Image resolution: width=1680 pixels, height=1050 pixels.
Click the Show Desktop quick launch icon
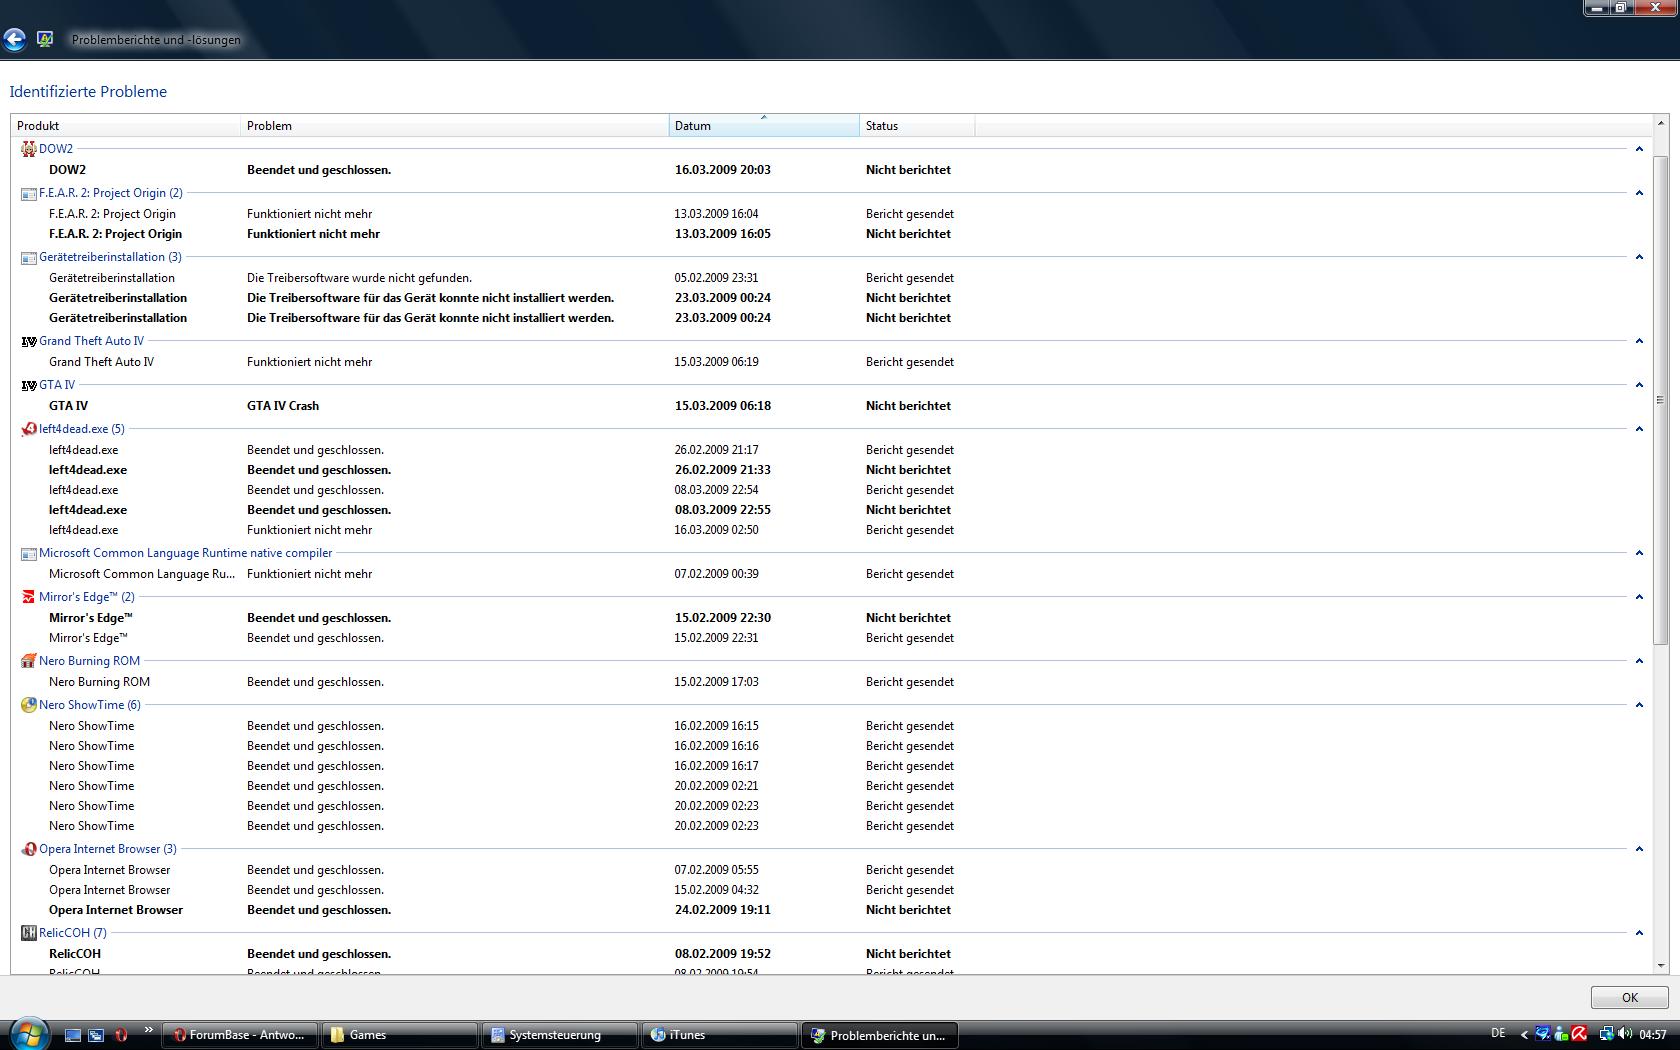pyautogui.click(x=72, y=1035)
